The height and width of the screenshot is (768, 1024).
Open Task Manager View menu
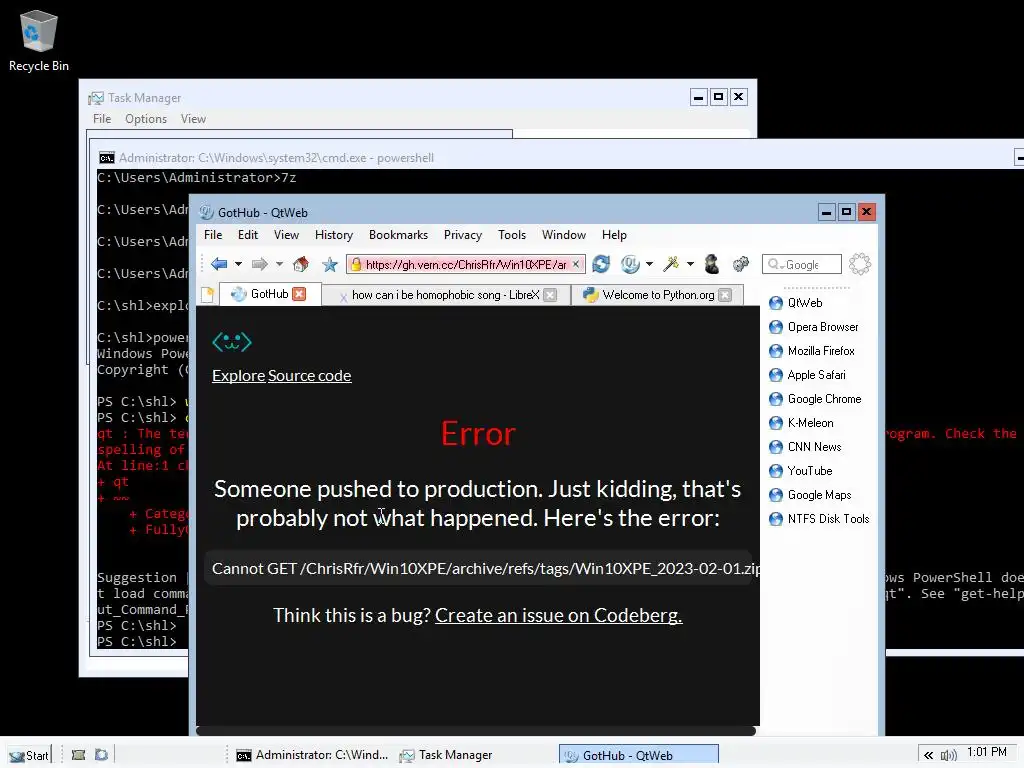coord(193,119)
